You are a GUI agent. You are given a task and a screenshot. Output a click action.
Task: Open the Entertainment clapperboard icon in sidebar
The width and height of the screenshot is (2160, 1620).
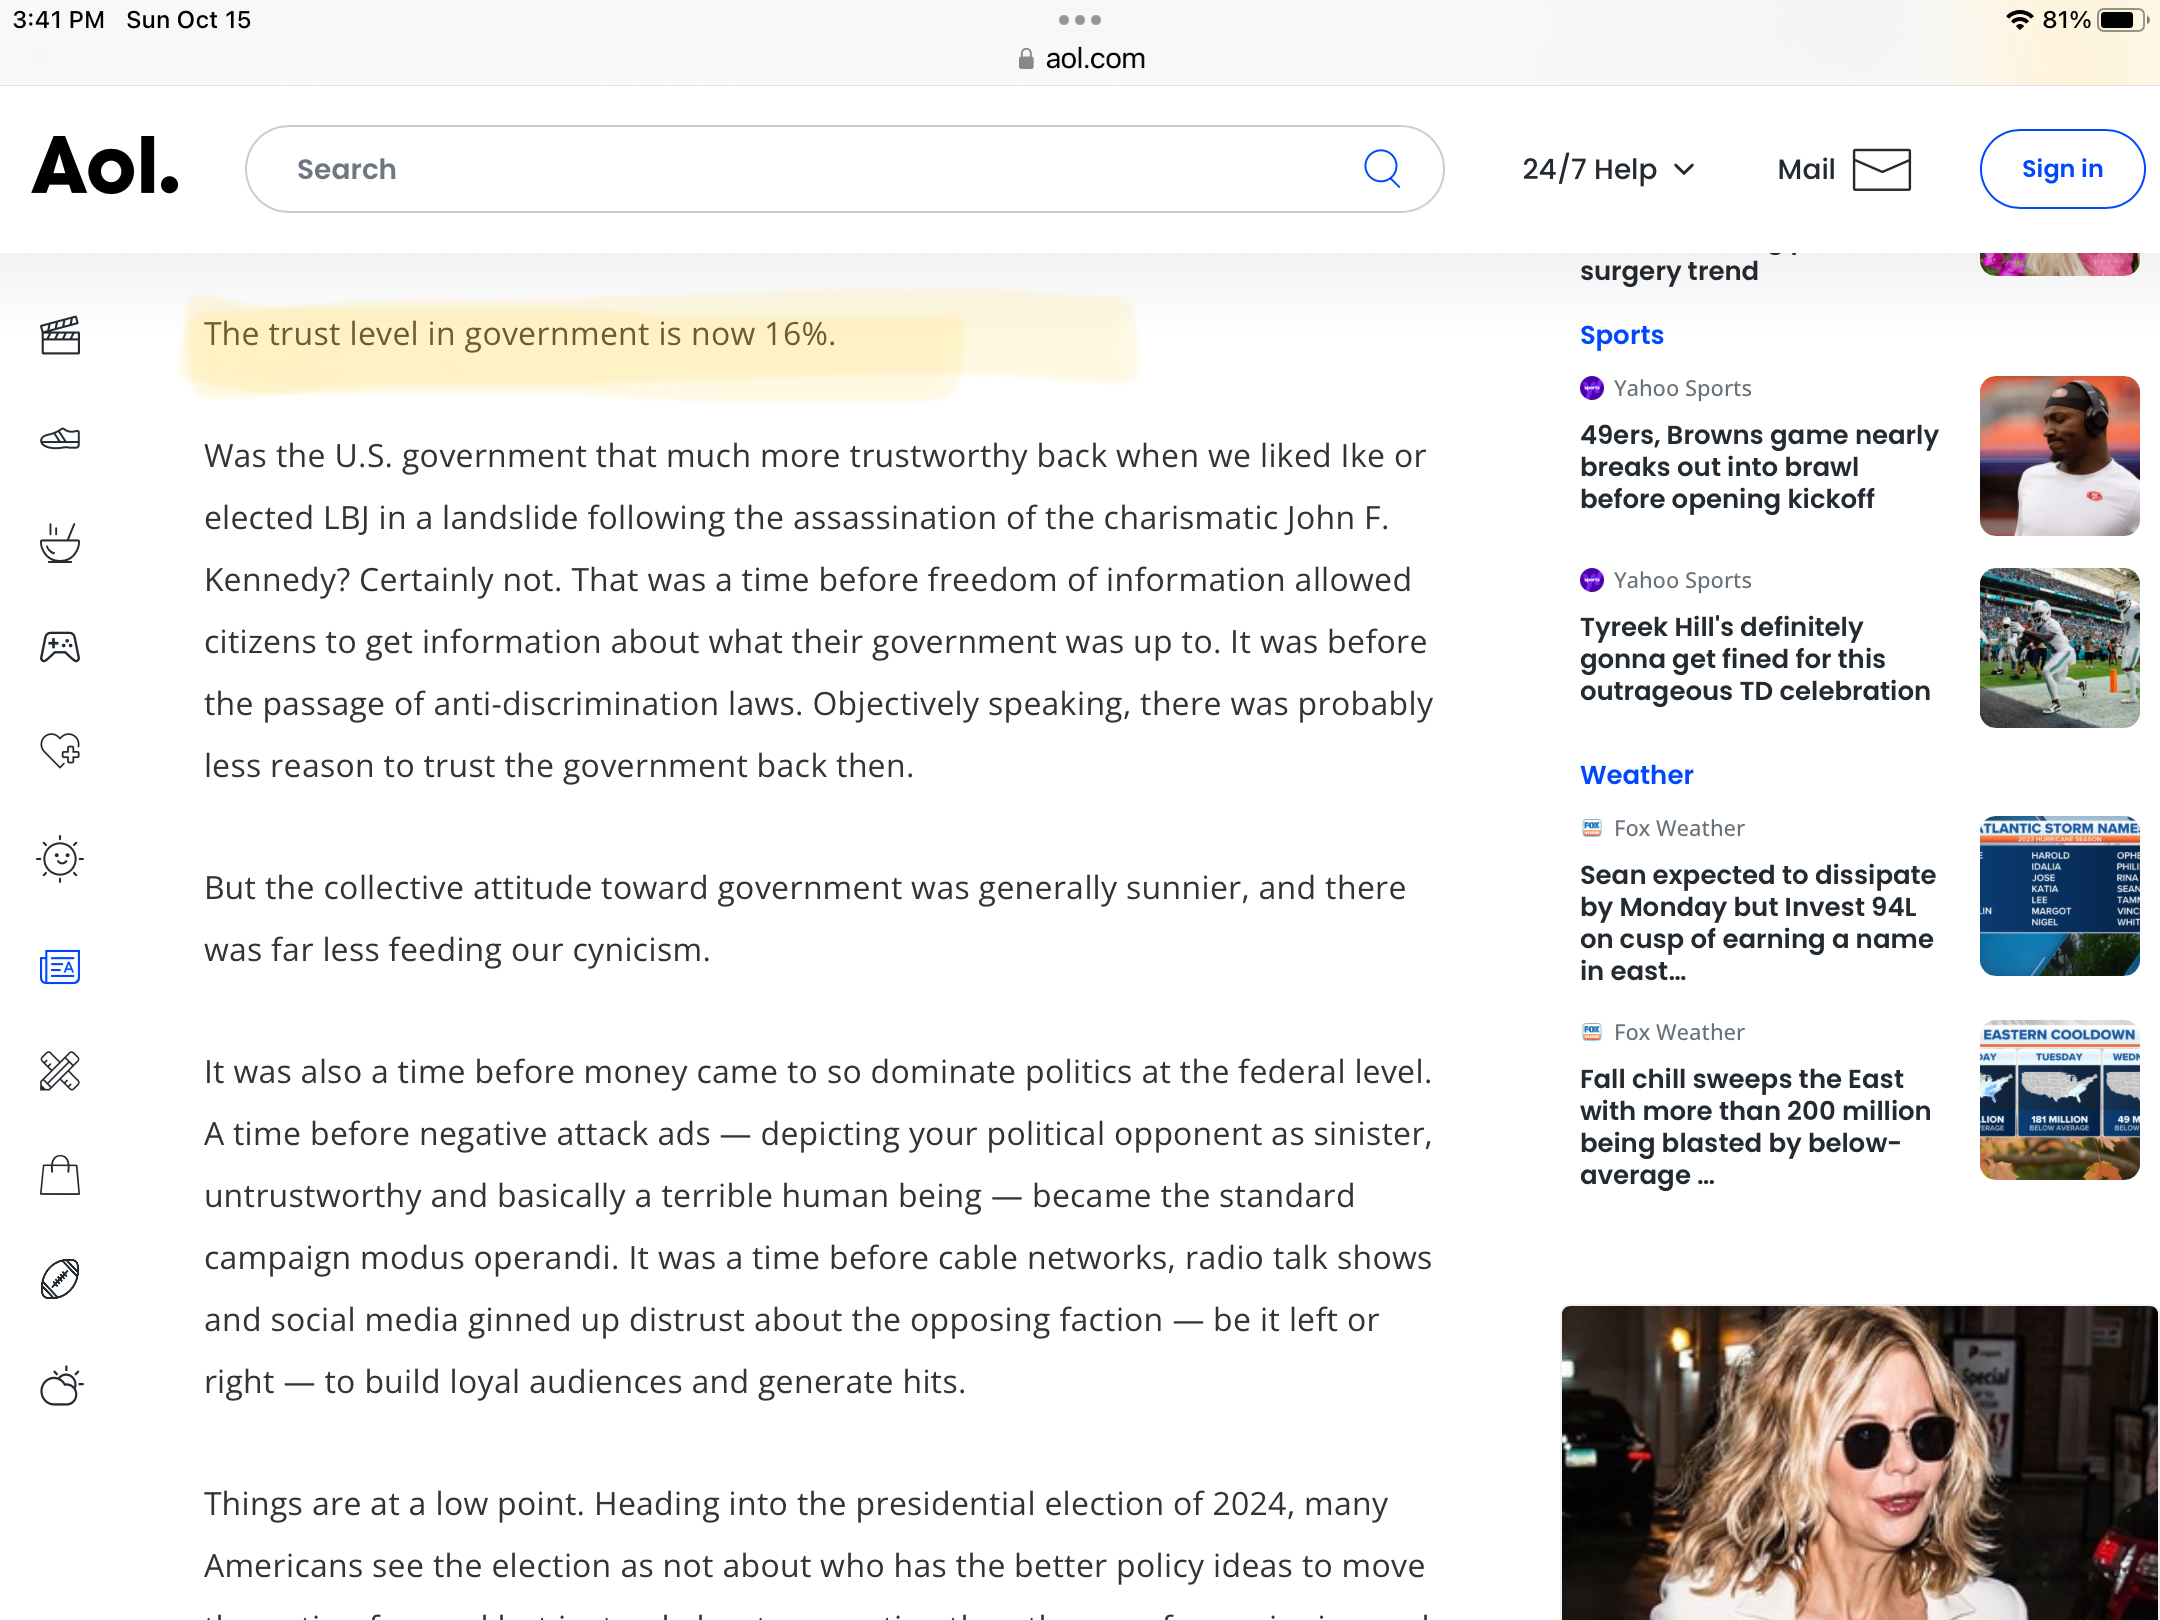(60, 335)
